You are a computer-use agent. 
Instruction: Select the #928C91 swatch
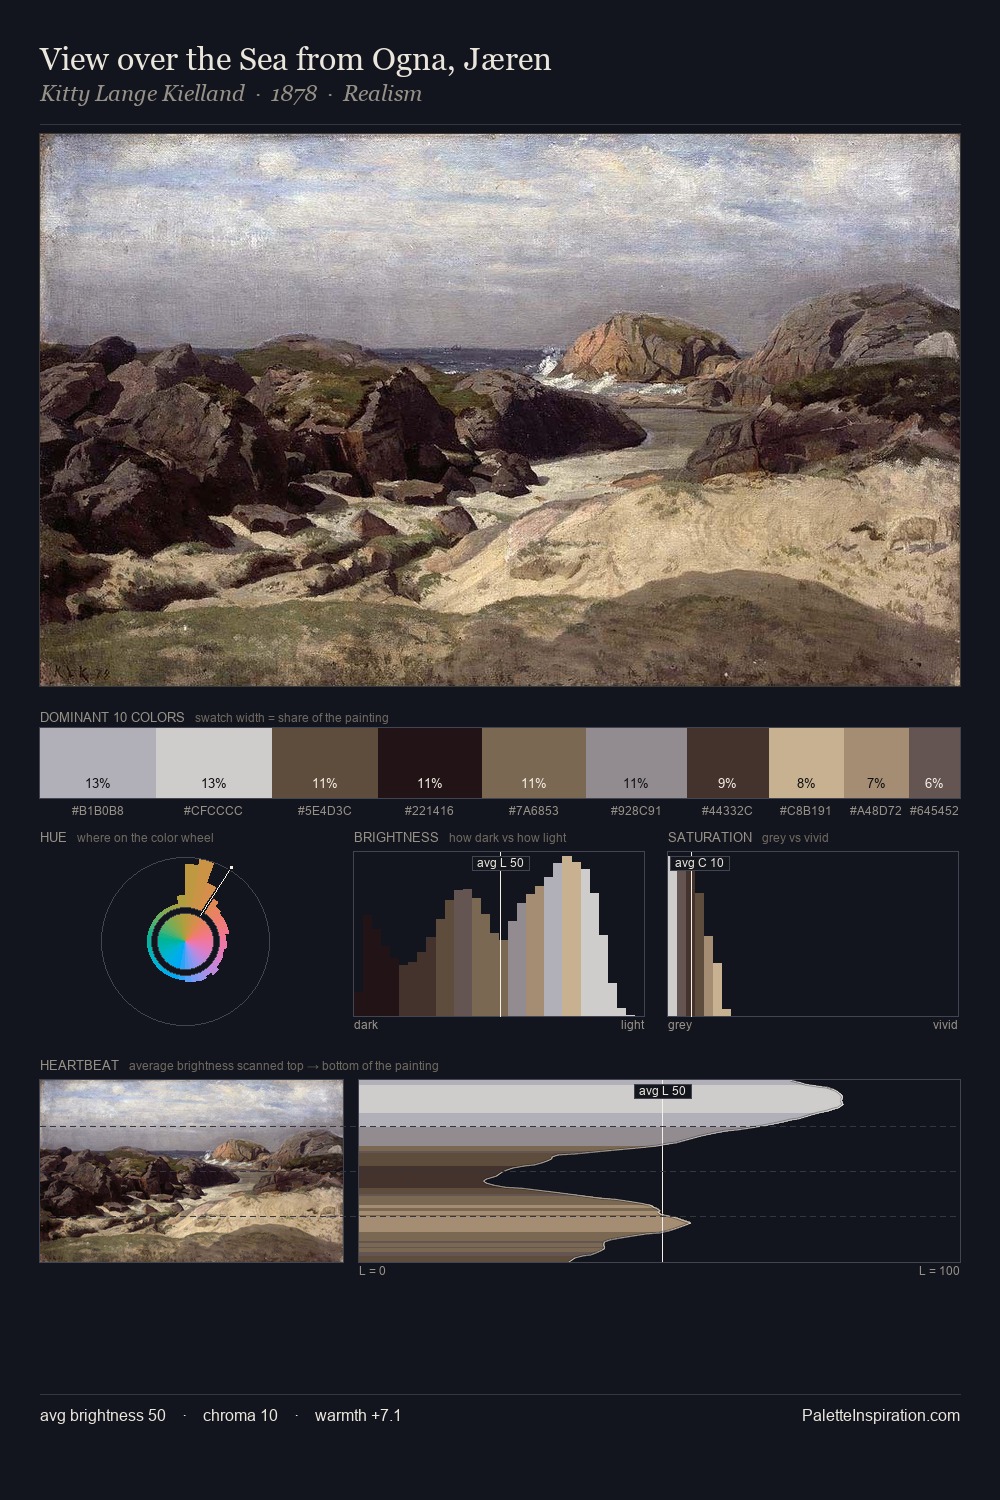[x=636, y=762]
